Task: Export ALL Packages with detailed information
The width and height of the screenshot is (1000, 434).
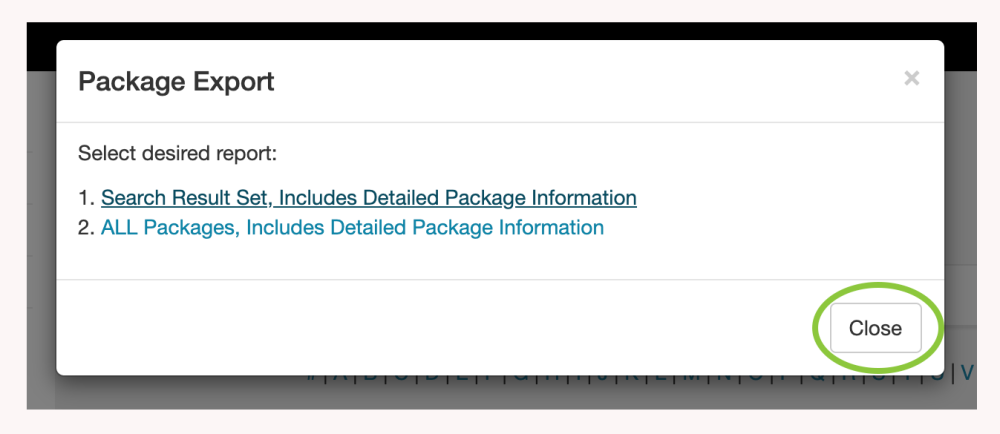Action: 352,228
